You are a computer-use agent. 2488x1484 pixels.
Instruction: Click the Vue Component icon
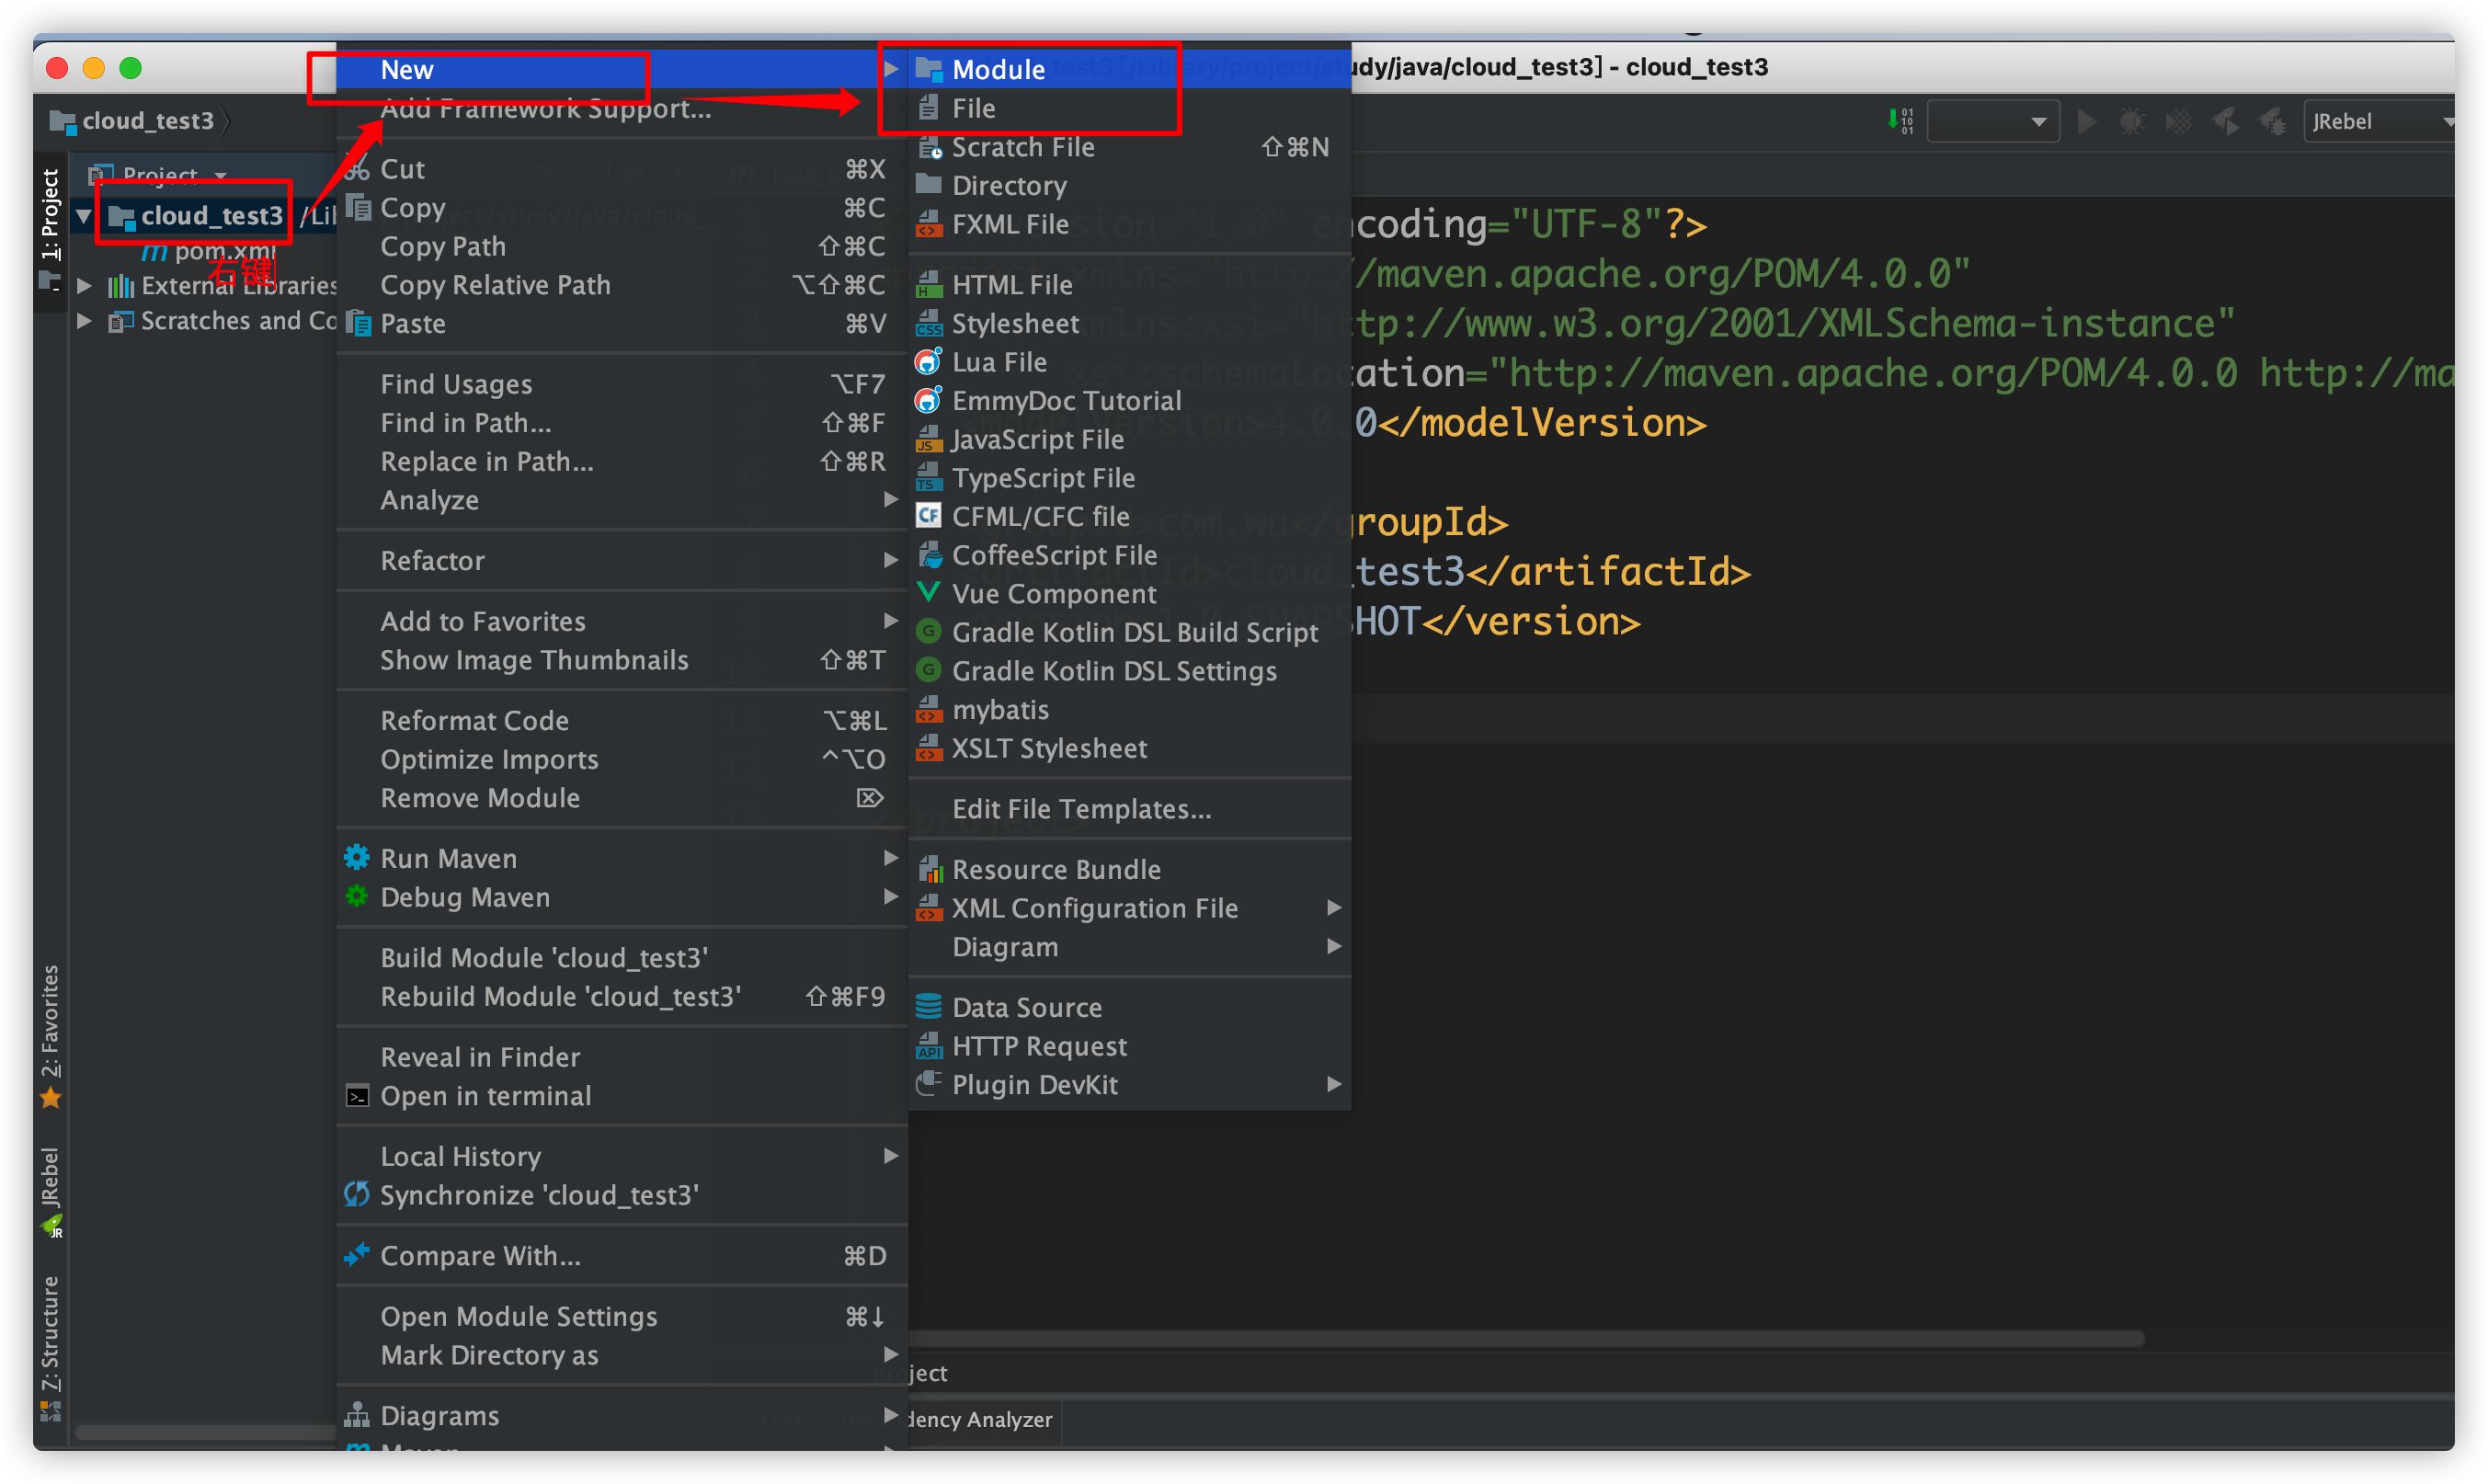(929, 593)
